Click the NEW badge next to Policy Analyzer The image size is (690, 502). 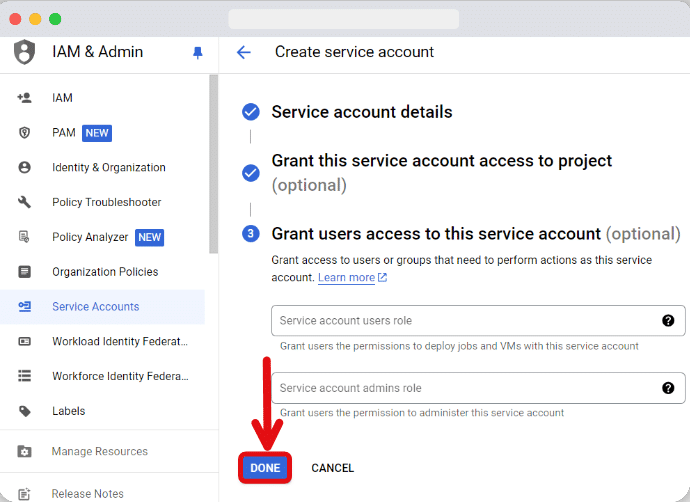(149, 237)
